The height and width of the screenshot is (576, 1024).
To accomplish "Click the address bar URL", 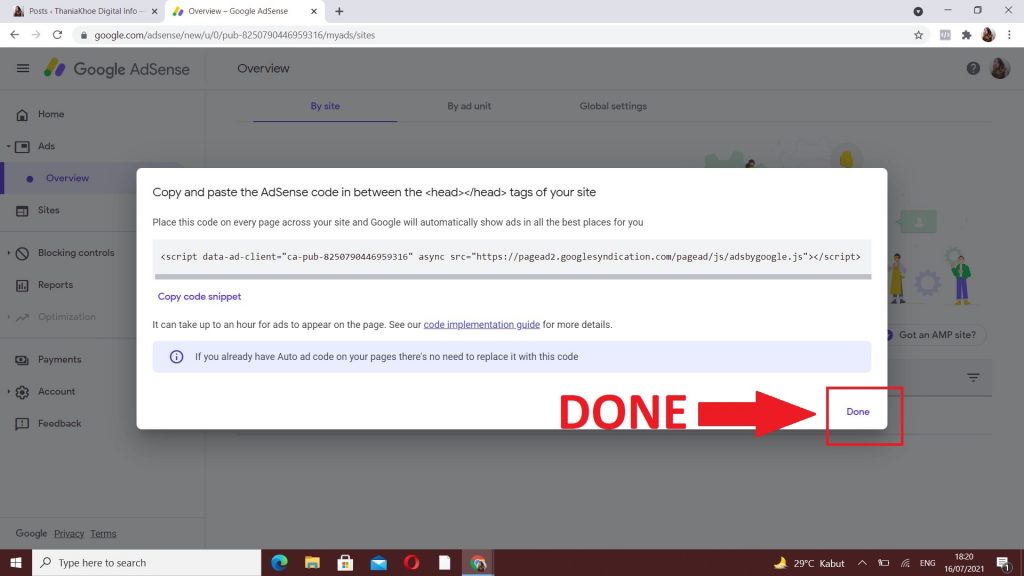I will click(x=234, y=35).
